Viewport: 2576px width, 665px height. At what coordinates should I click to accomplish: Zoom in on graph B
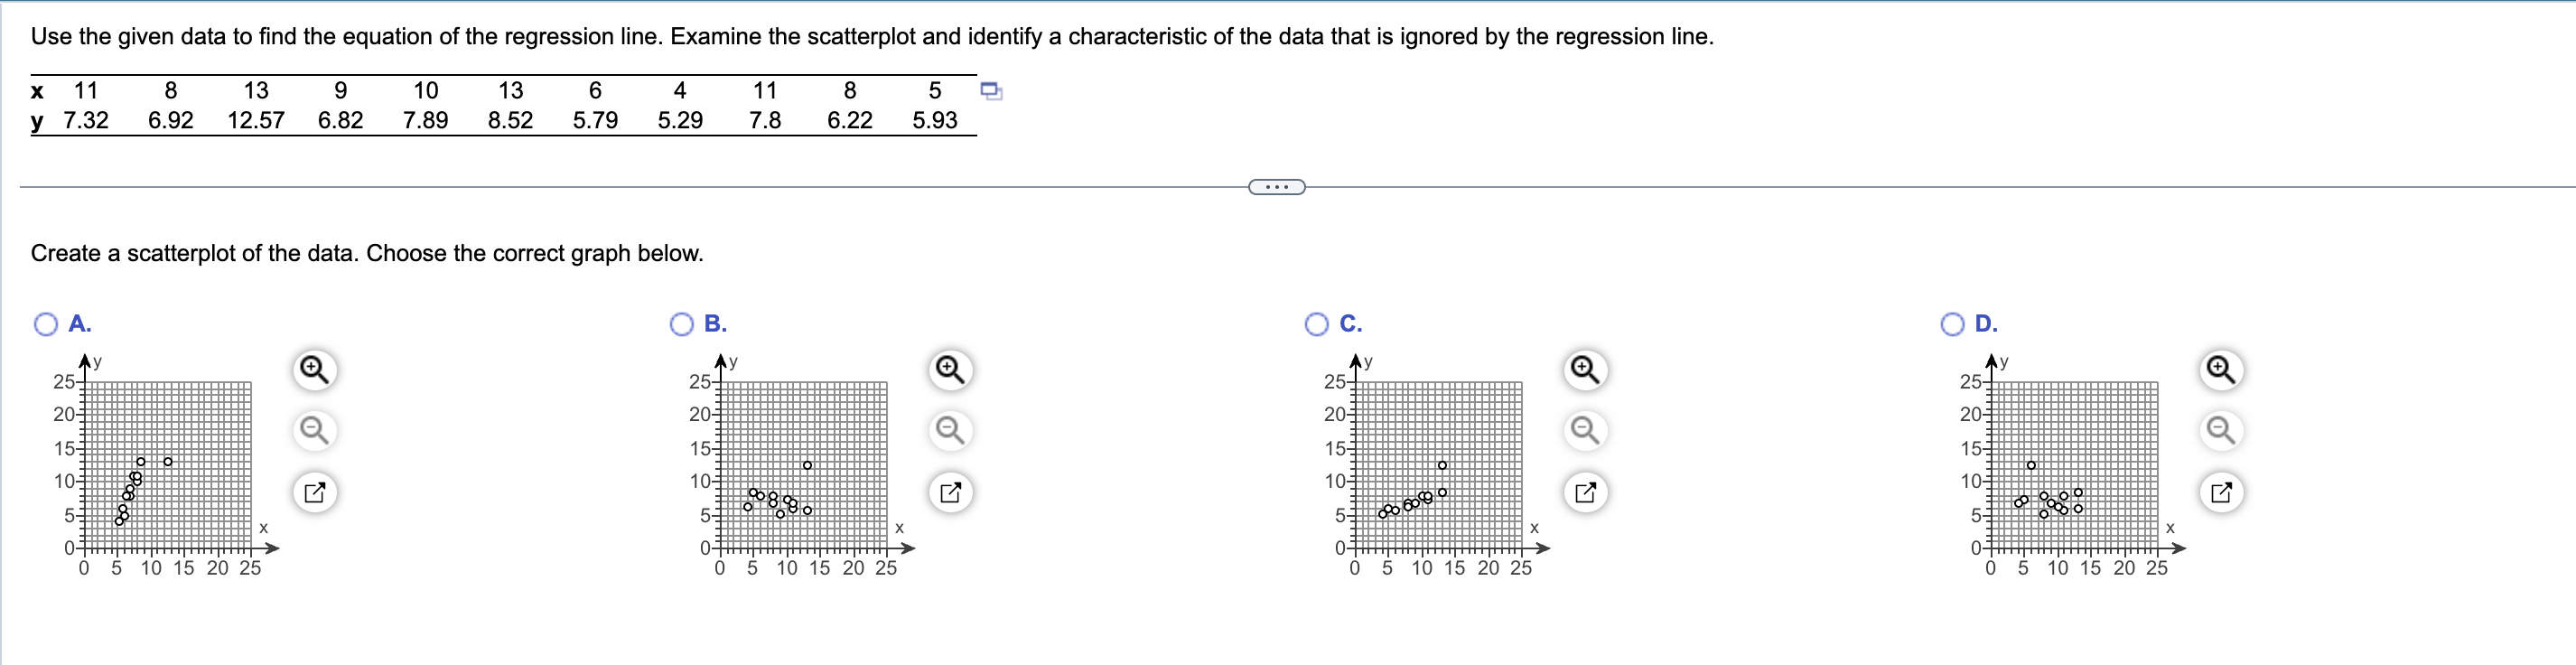(x=950, y=370)
